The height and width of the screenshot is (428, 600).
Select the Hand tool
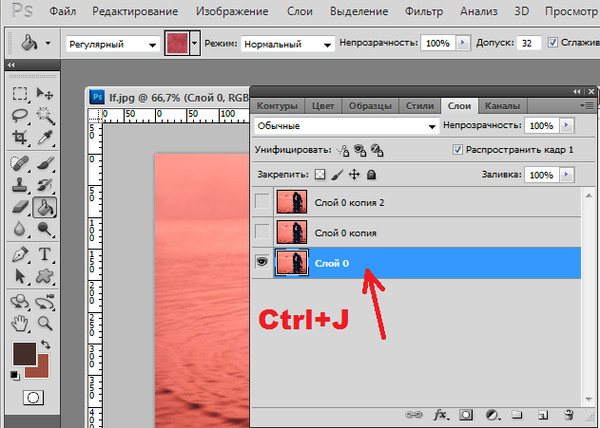tap(20, 324)
